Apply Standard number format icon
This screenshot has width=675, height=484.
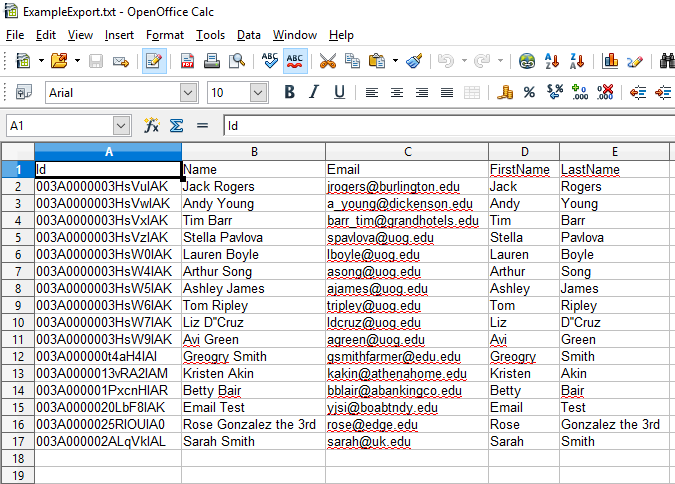(x=555, y=92)
